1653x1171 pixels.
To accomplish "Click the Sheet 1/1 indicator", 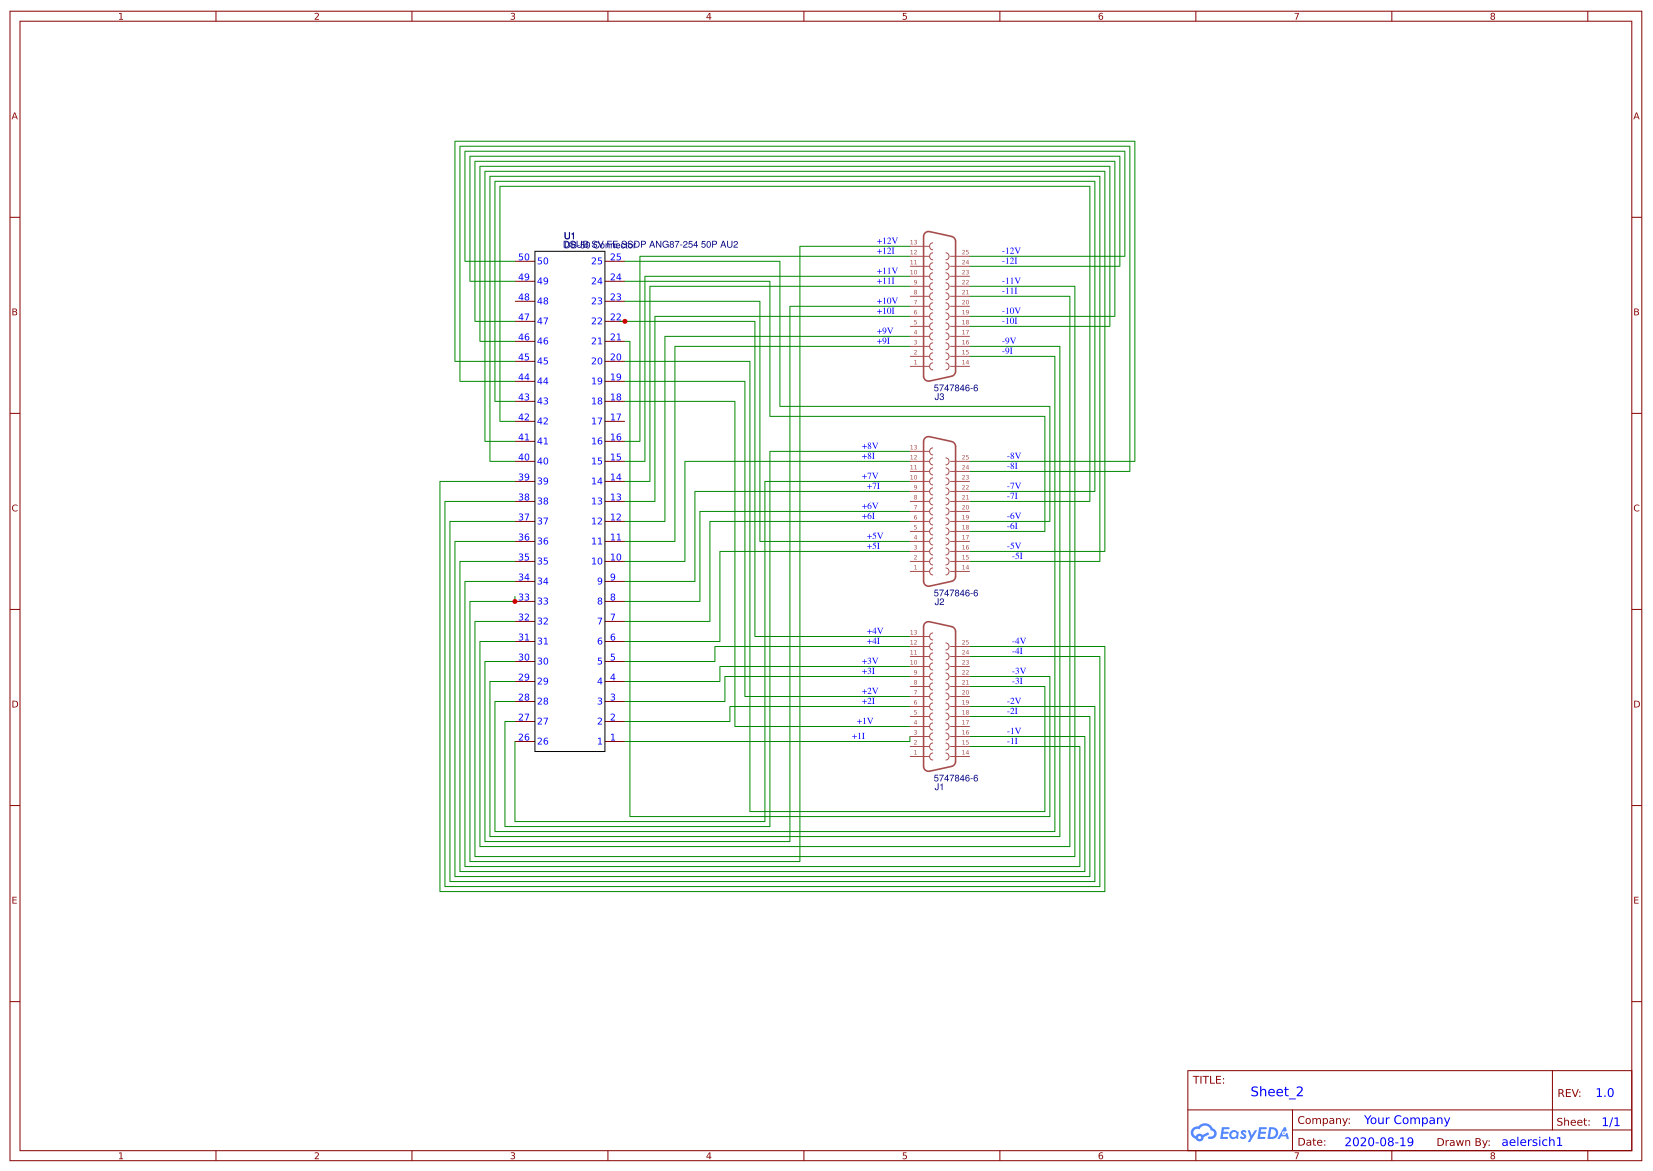I will pos(1611,1121).
